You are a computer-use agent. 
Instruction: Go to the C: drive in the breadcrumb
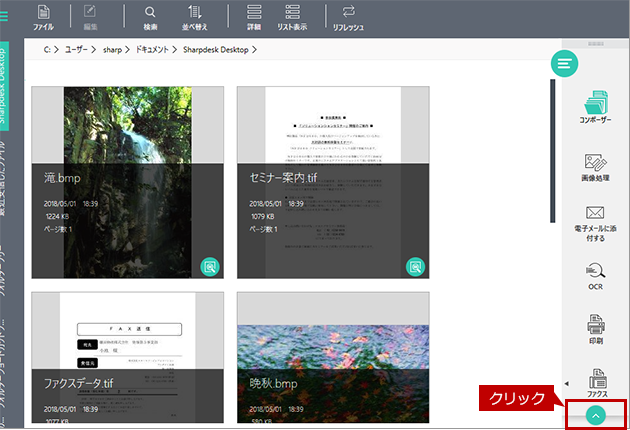(47, 49)
